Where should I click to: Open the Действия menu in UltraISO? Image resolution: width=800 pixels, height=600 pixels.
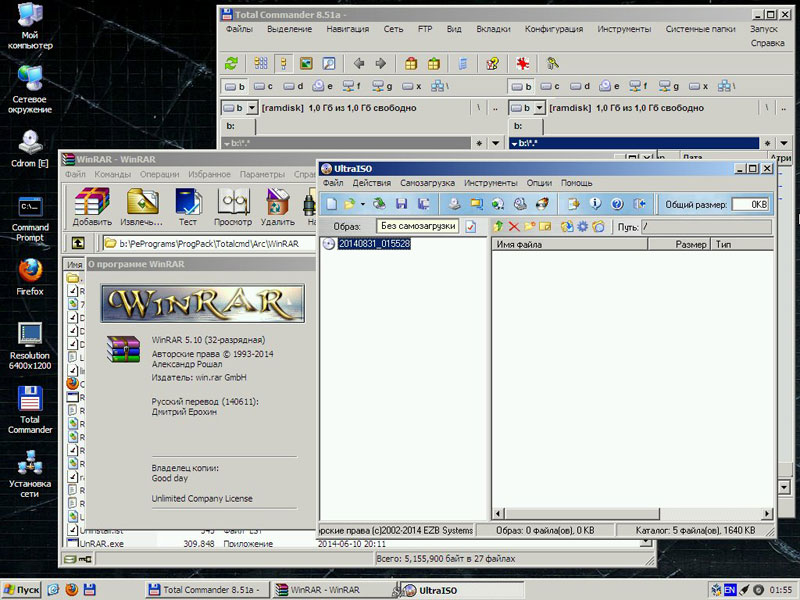(372, 183)
